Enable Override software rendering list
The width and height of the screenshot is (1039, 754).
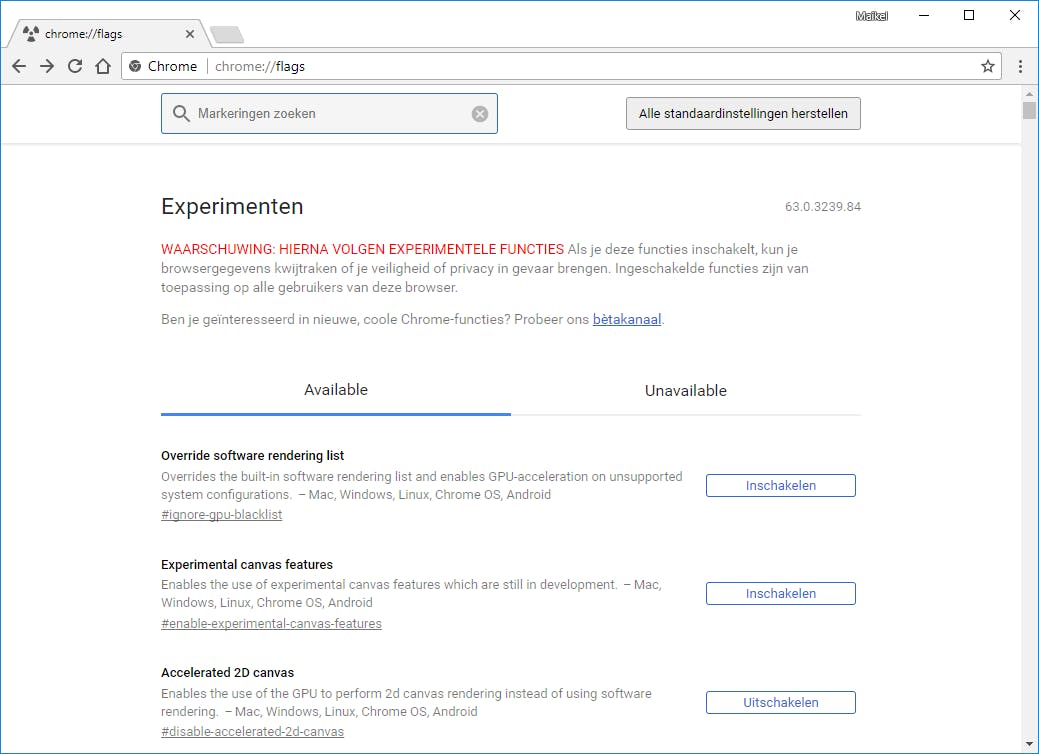(781, 486)
